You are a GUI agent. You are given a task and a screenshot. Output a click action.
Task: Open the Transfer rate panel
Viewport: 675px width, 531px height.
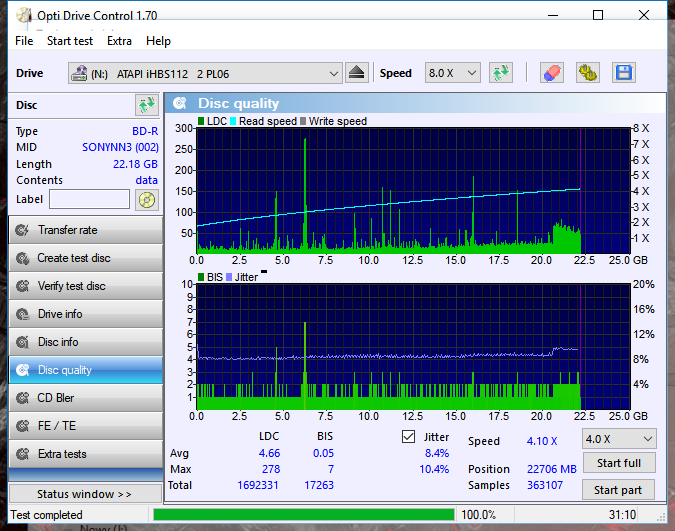(86, 230)
